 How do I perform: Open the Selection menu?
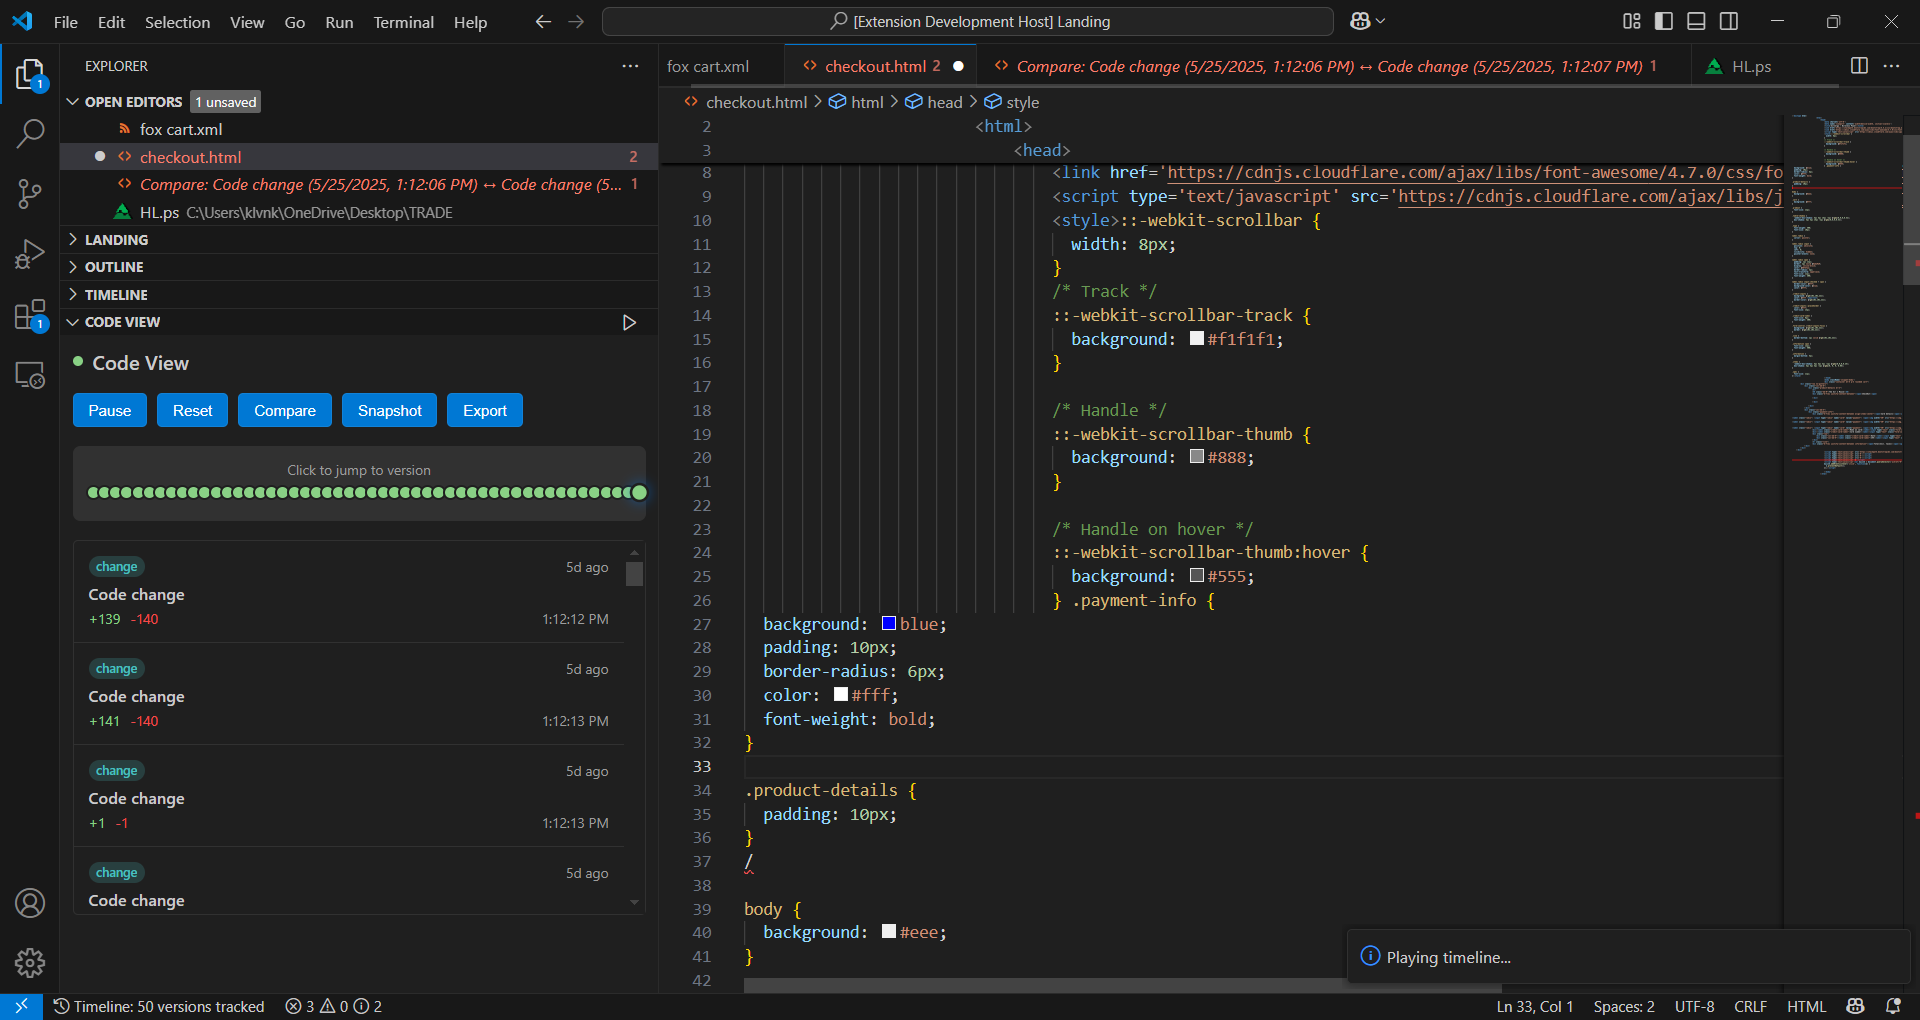[x=177, y=22]
